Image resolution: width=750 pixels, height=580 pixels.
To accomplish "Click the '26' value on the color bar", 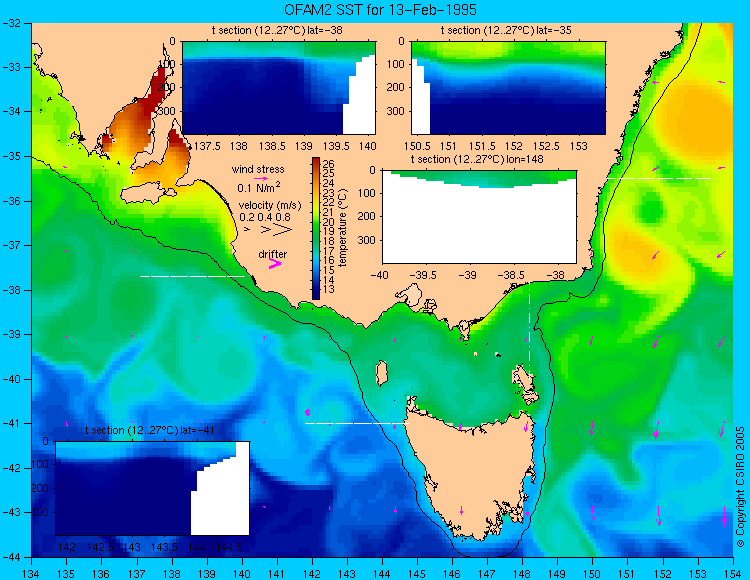I will click(x=328, y=164).
